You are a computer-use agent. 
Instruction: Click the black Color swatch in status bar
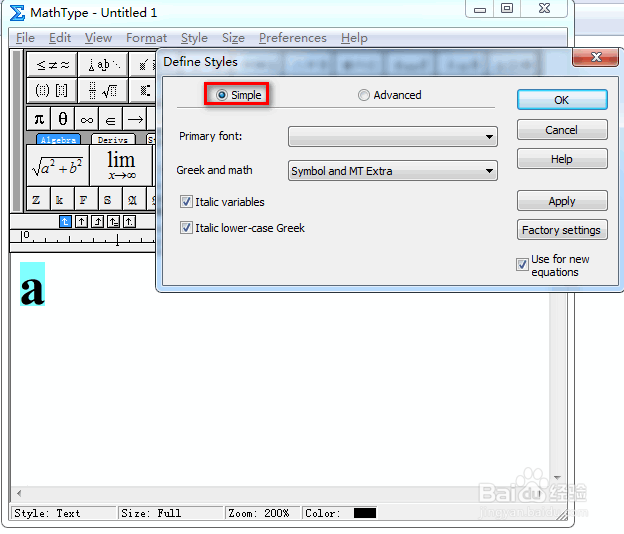(x=365, y=513)
